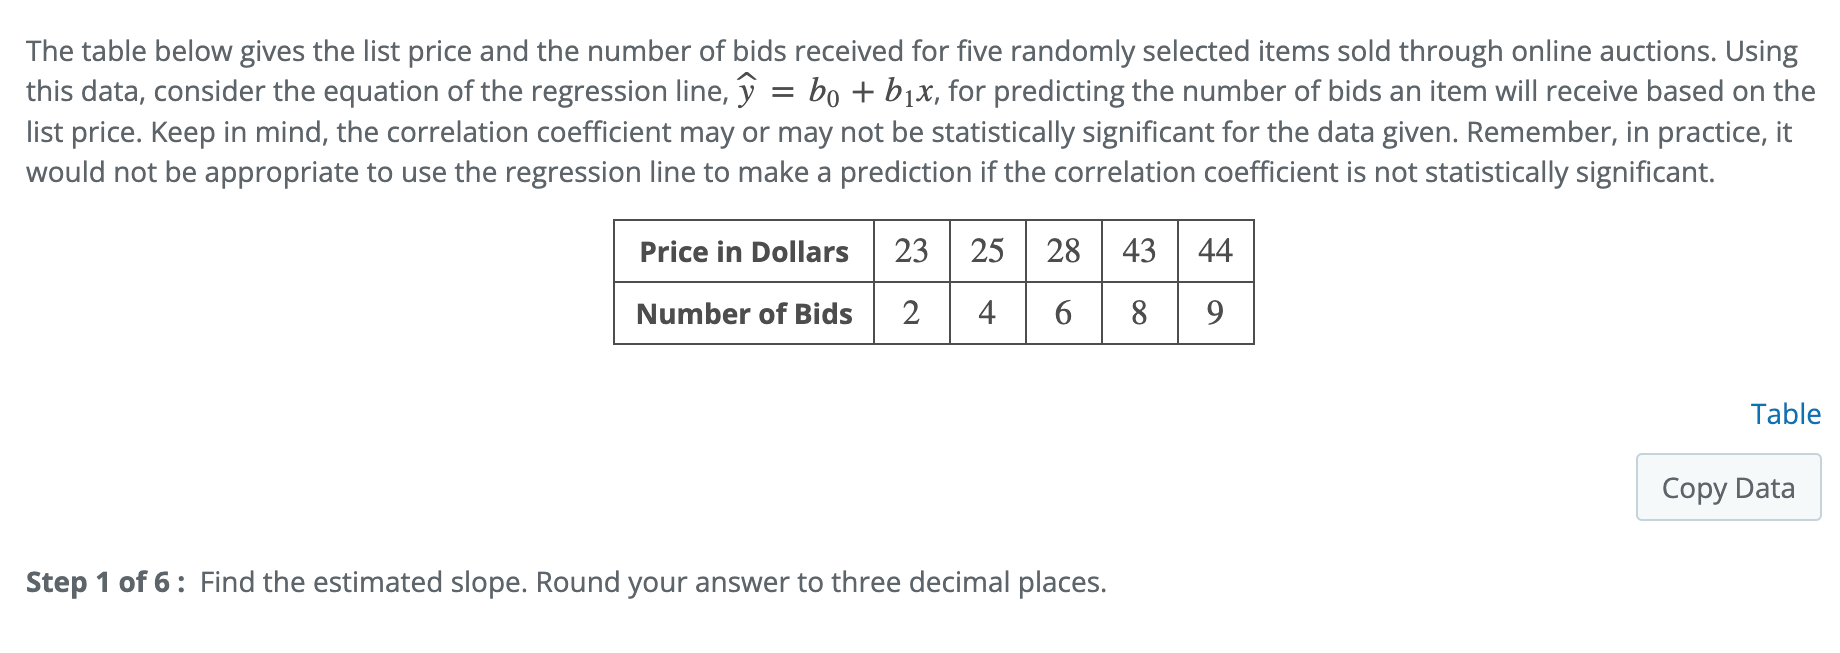Select the price value 25 cell
This screenshot has width=1840, height=653.
point(987,252)
